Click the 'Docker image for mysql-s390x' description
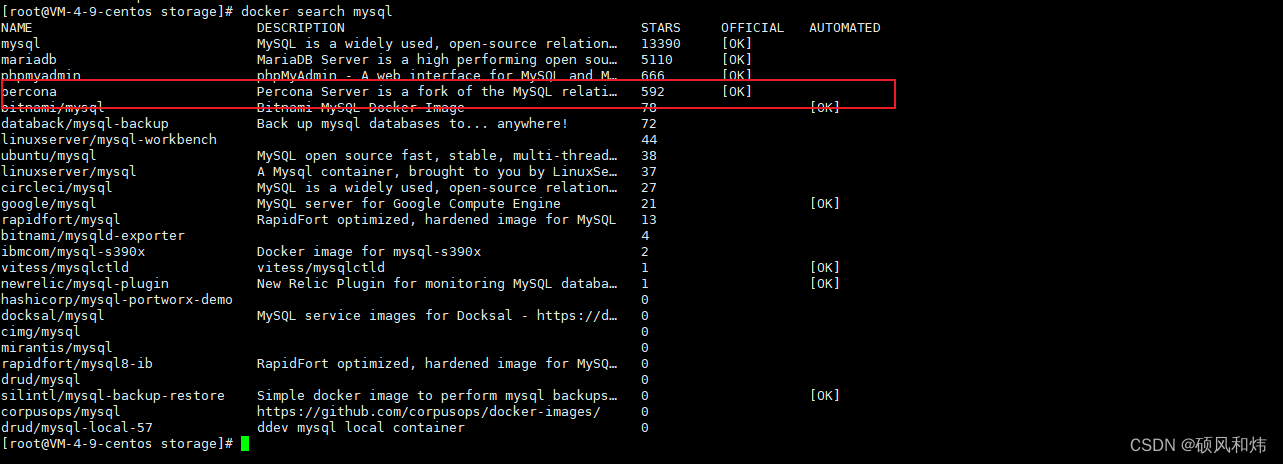This screenshot has height=464, width=1283. pyautogui.click(x=369, y=252)
